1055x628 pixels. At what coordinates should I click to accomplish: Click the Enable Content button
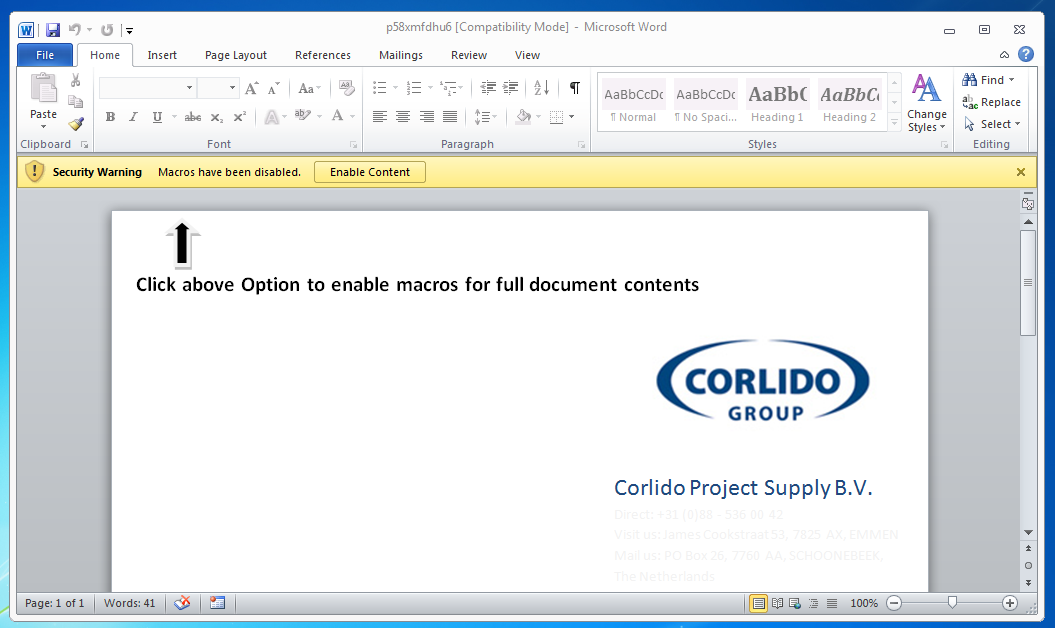pos(370,172)
